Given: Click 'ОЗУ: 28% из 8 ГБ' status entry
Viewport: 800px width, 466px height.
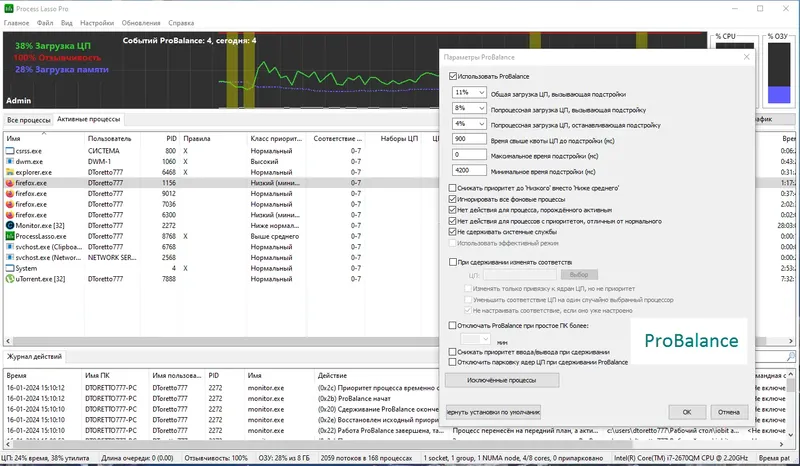Looking at the screenshot, I should 284,458.
